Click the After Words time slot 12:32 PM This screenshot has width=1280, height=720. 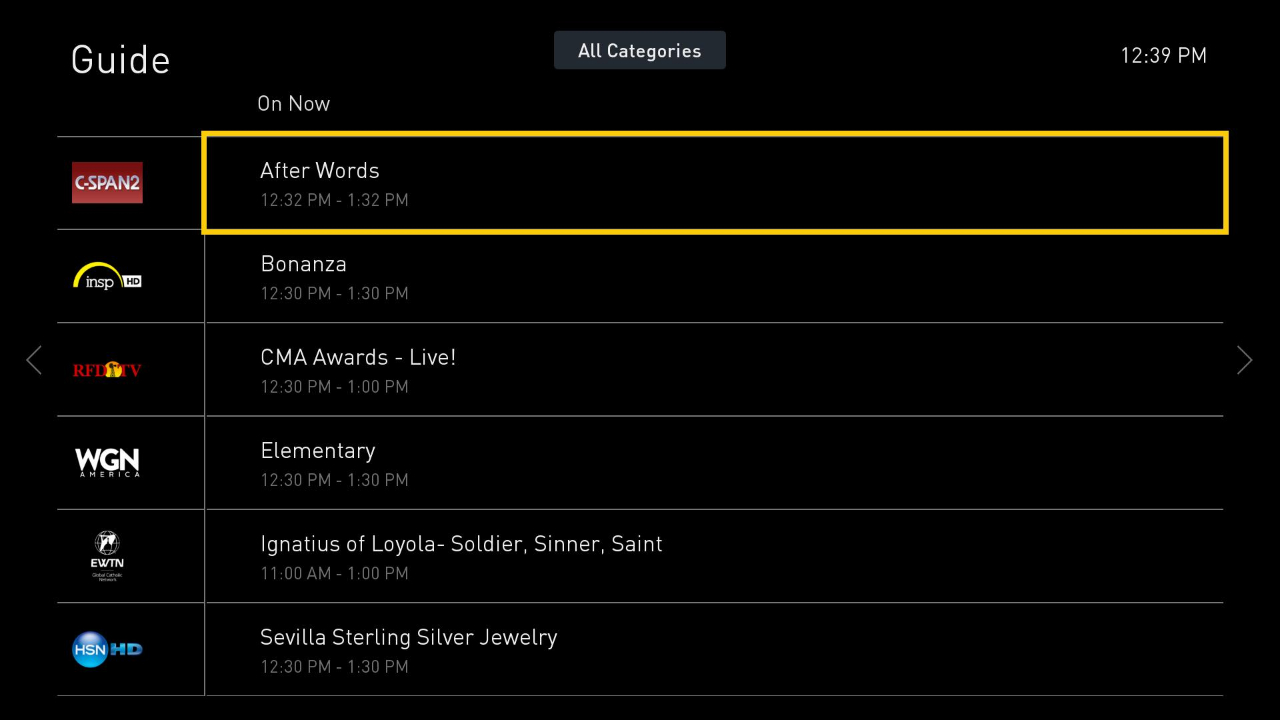(x=334, y=200)
